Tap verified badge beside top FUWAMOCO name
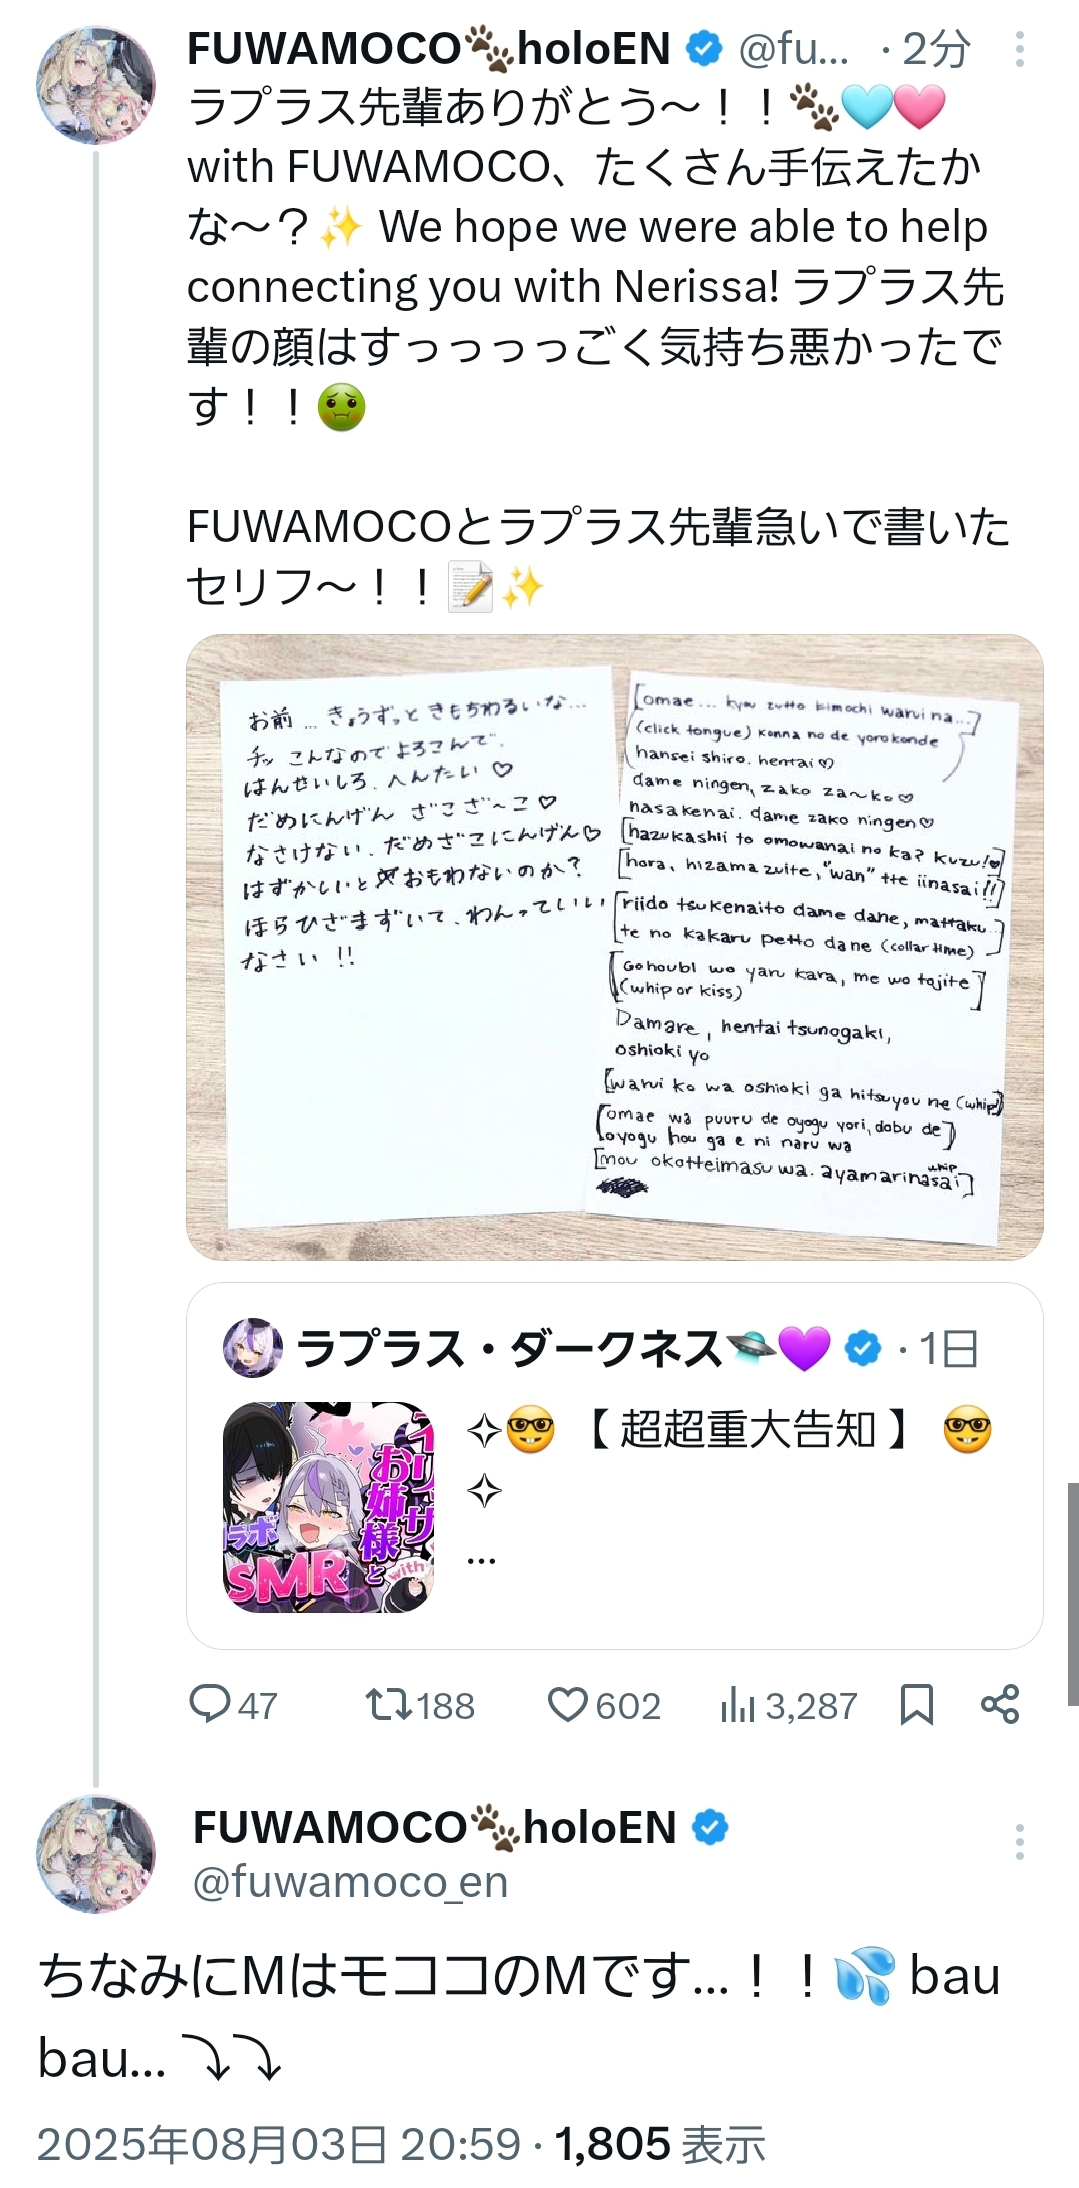The image size is (1079, 2188). pyautogui.click(x=704, y=49)
